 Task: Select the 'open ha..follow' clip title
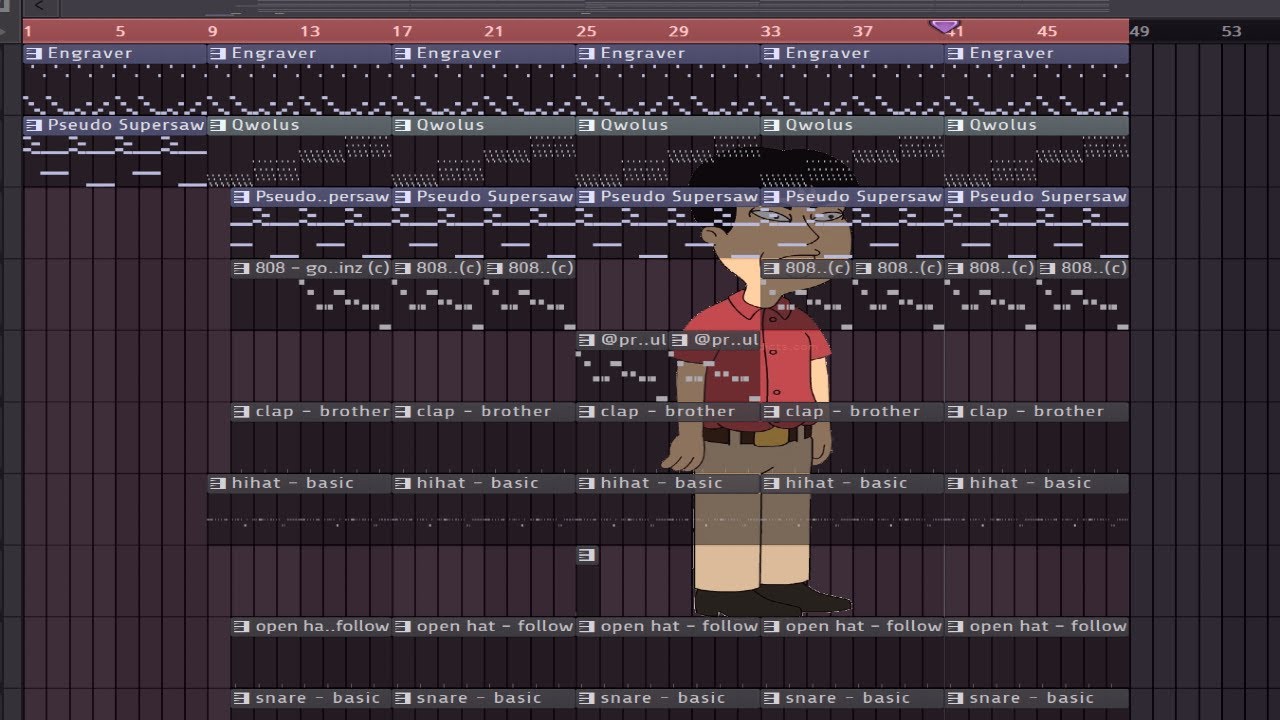(322, 626)
